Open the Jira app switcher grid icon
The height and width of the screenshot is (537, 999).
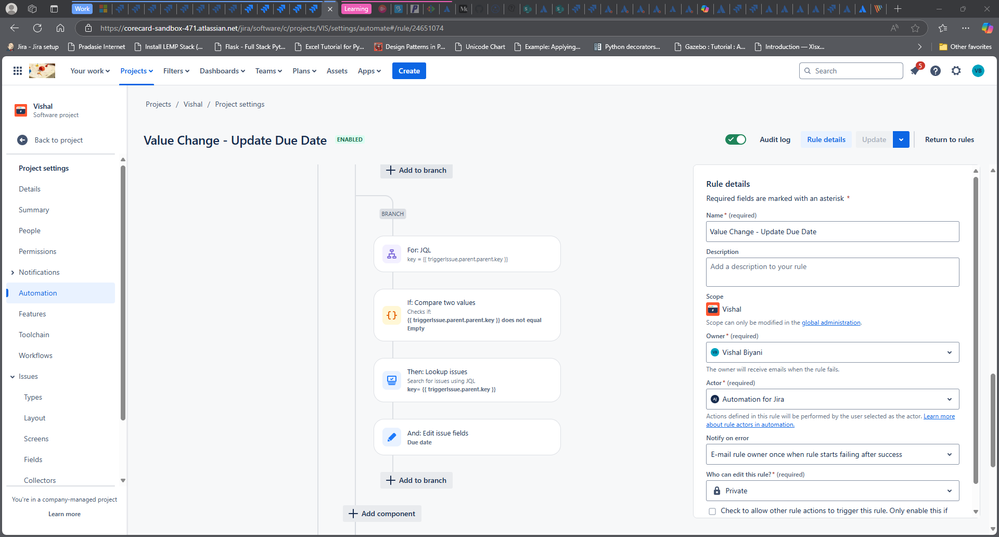(17, 71)
